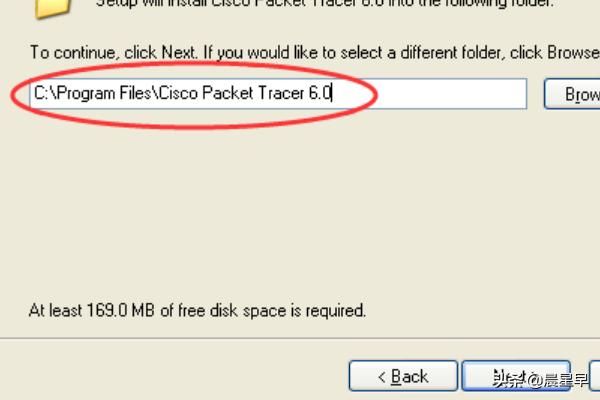Click the "At least 169.0 MB" requirement text

pyautogui.click(x=197, y=311)
